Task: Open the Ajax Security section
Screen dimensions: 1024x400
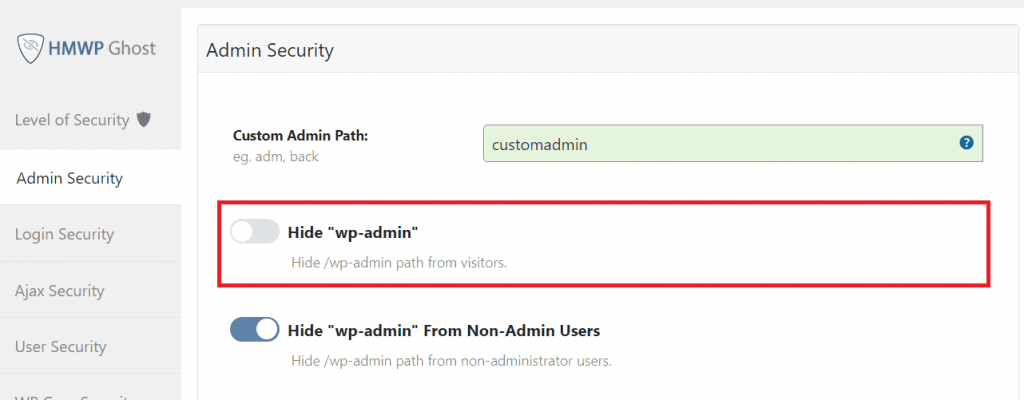Action: [x=60, y=291]
